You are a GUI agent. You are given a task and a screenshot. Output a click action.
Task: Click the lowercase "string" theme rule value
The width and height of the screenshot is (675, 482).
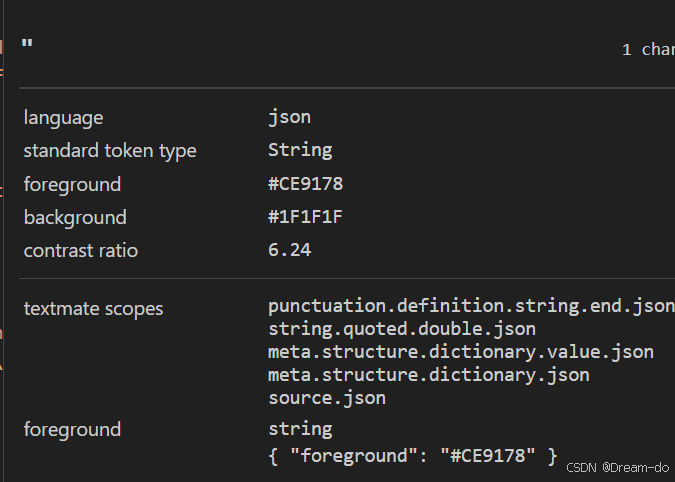click(300, 429)
